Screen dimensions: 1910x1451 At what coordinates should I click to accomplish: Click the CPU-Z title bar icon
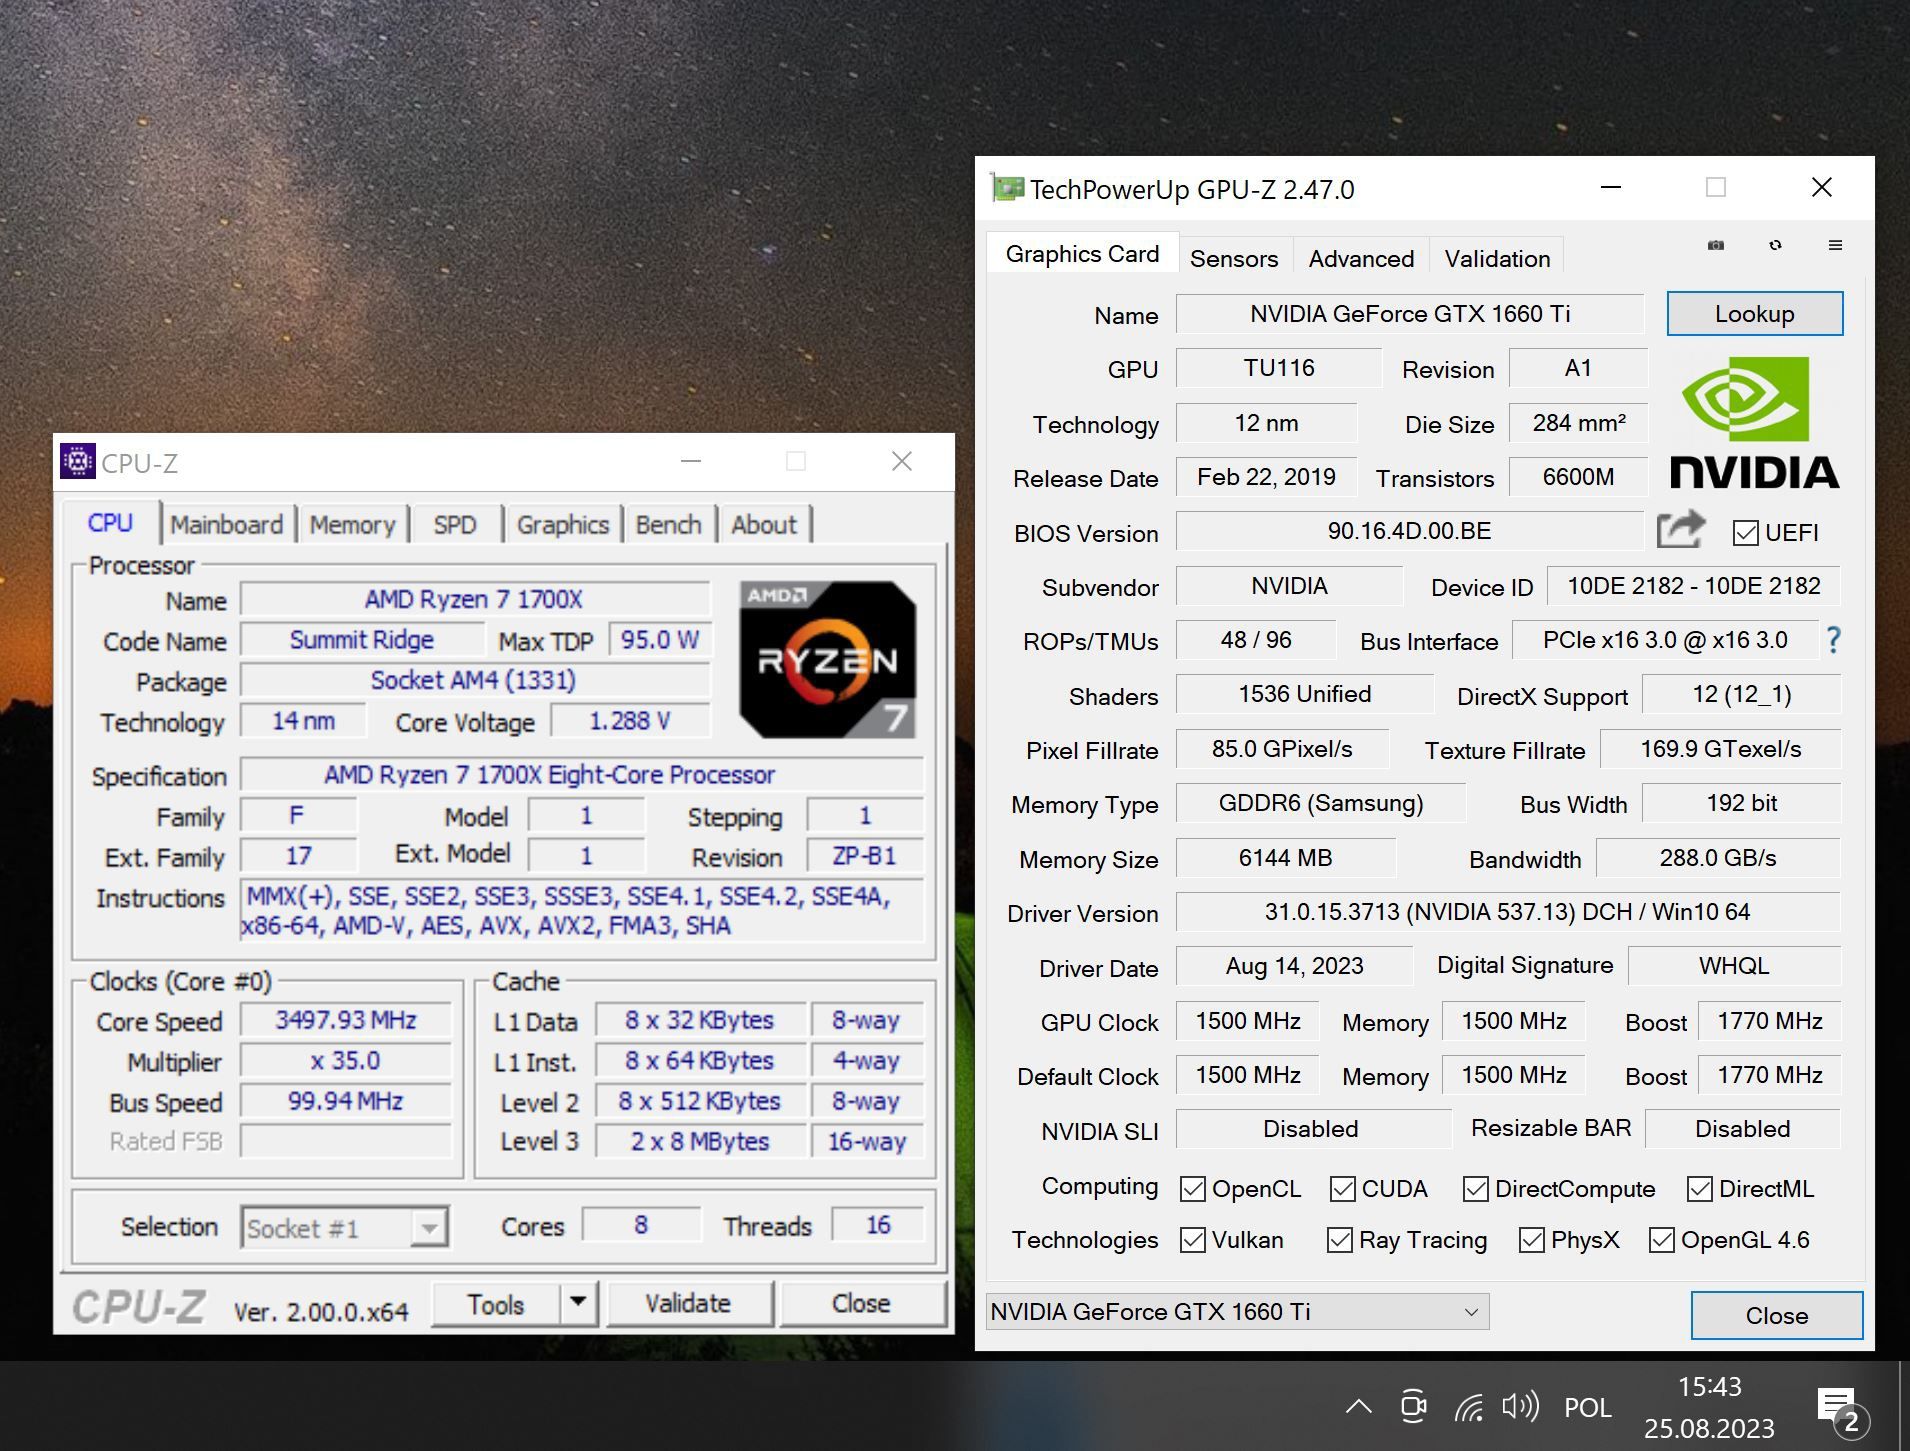pos(77,461)
